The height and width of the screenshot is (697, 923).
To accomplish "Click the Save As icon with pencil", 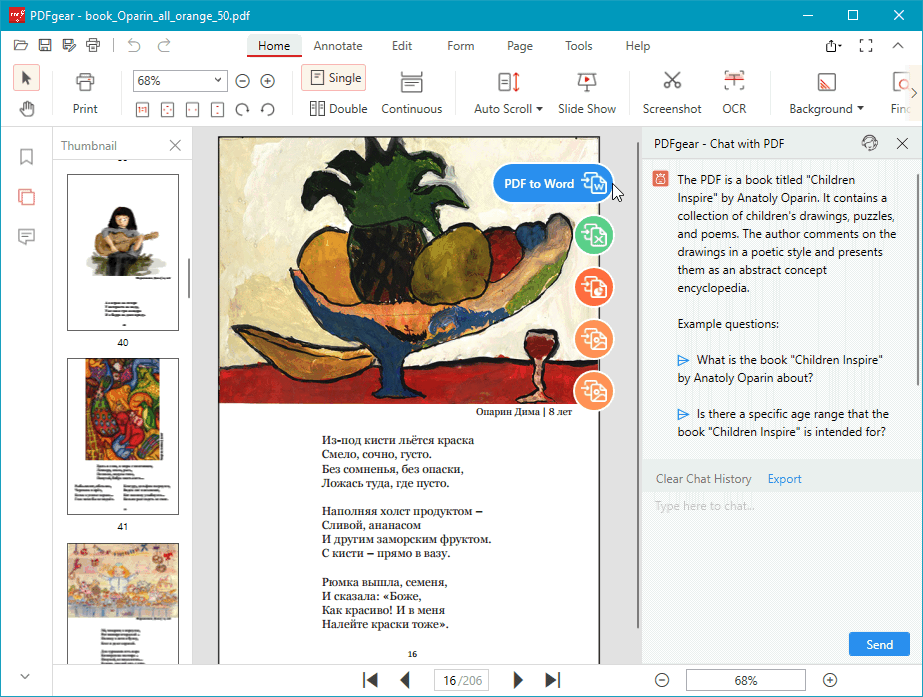I will (69, 45).
